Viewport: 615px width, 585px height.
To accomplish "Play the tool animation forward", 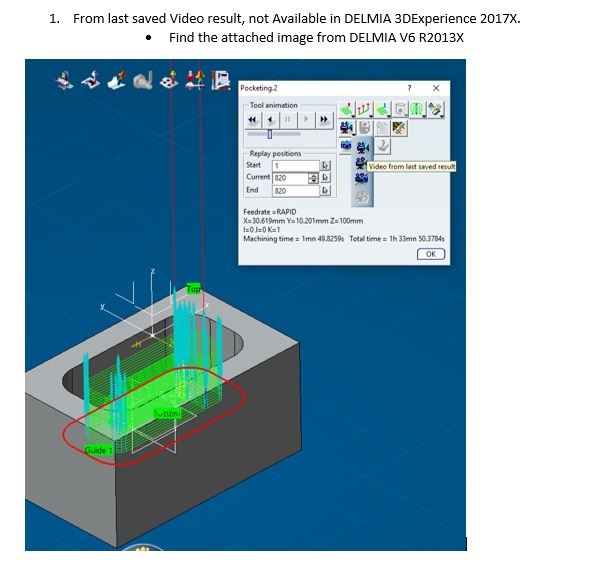I will coord(306,120).
